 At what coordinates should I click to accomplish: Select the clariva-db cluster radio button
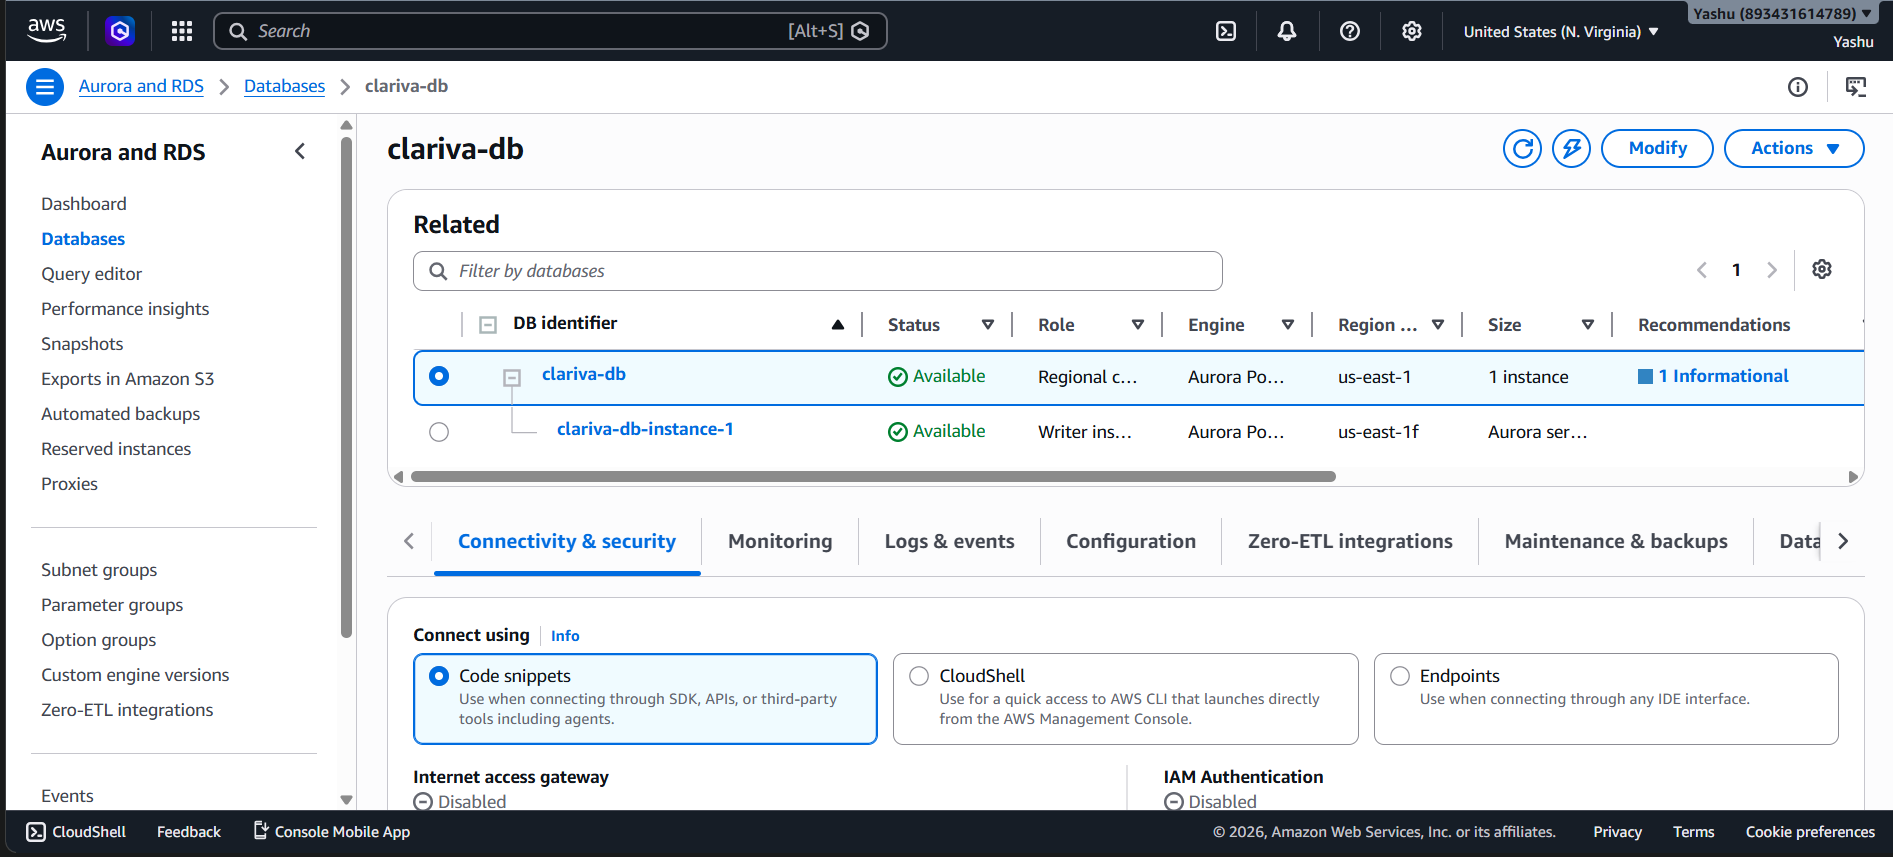[x=439, y=376]
